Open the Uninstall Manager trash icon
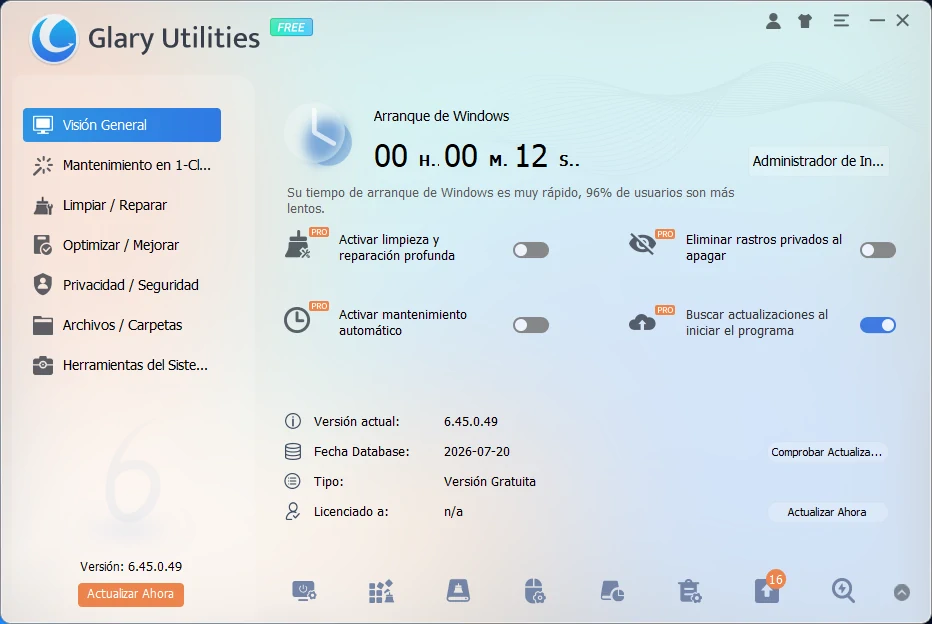This screenshot has height=624, width=932. [x=689, y=591]
